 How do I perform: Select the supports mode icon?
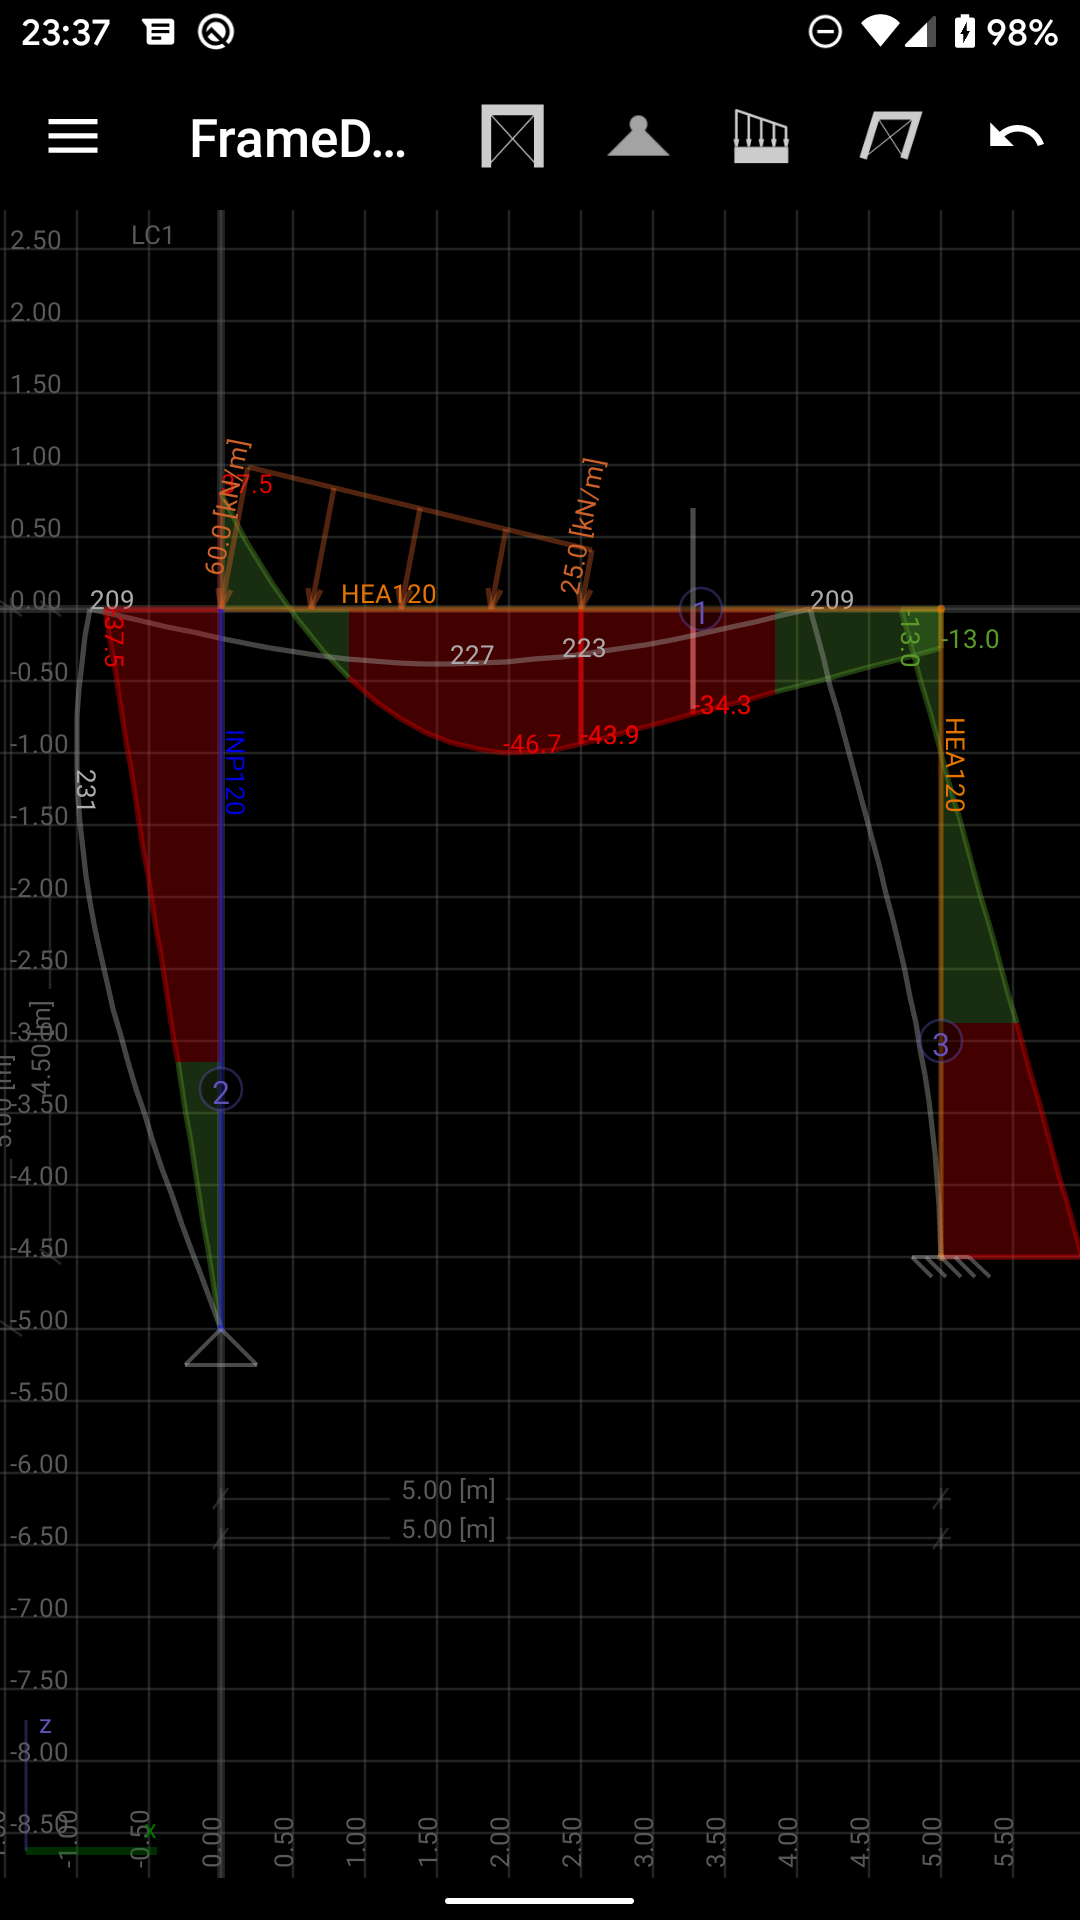pos(638,137)
